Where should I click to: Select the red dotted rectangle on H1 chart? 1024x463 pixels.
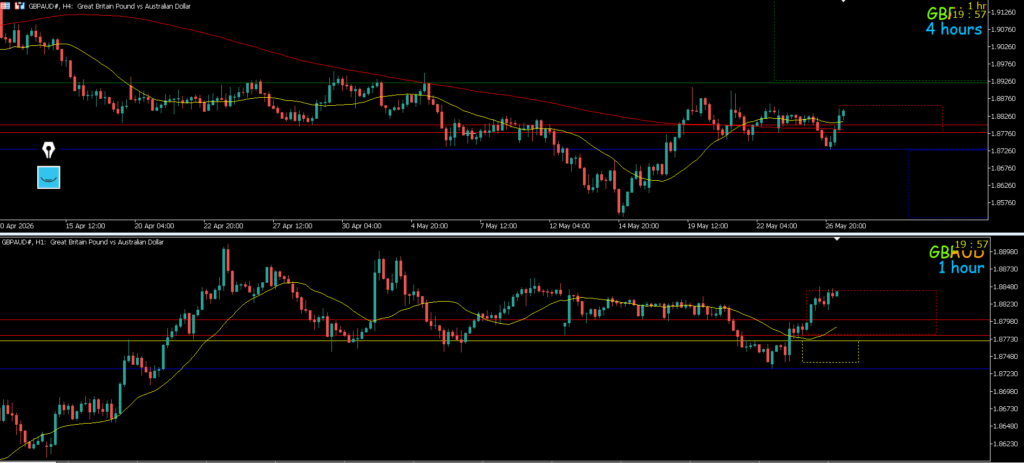pyautogui.click(x=871, y=313)
